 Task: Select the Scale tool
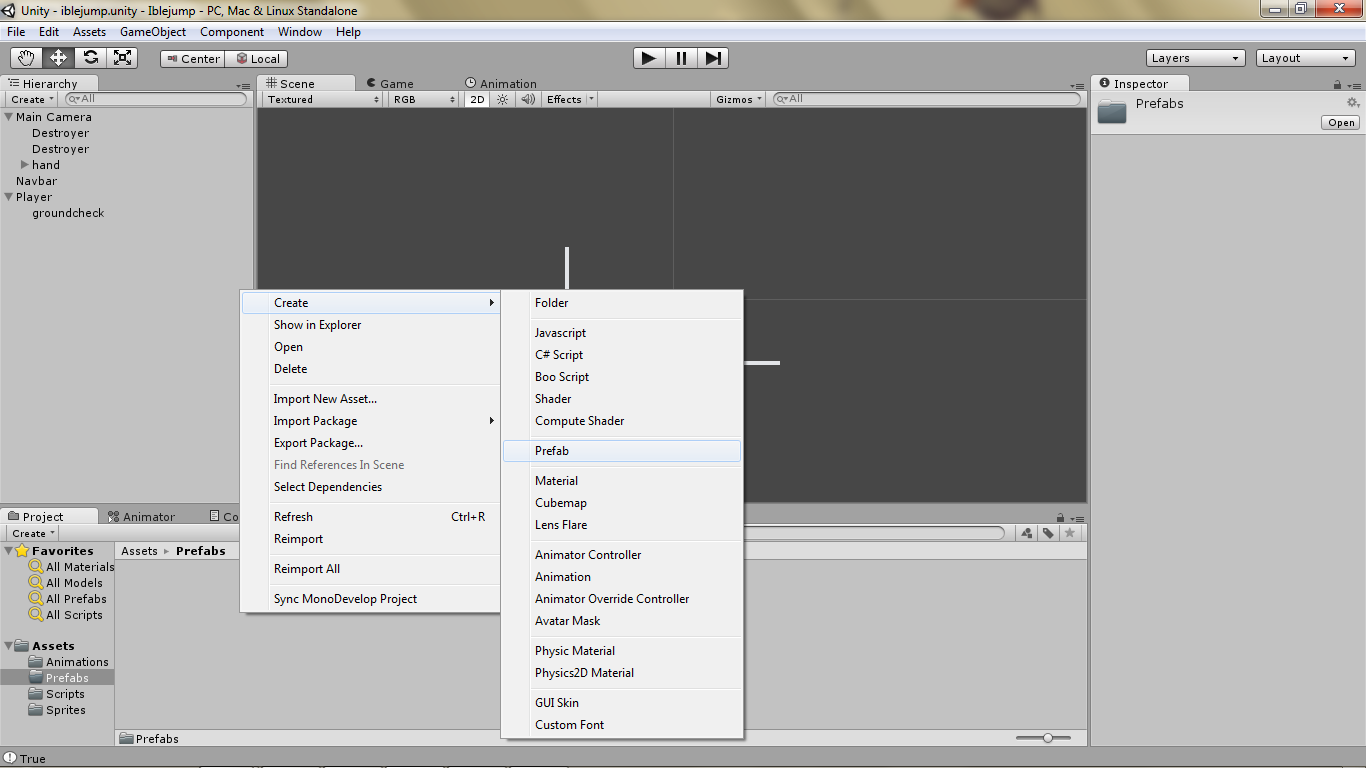(122, 57)
